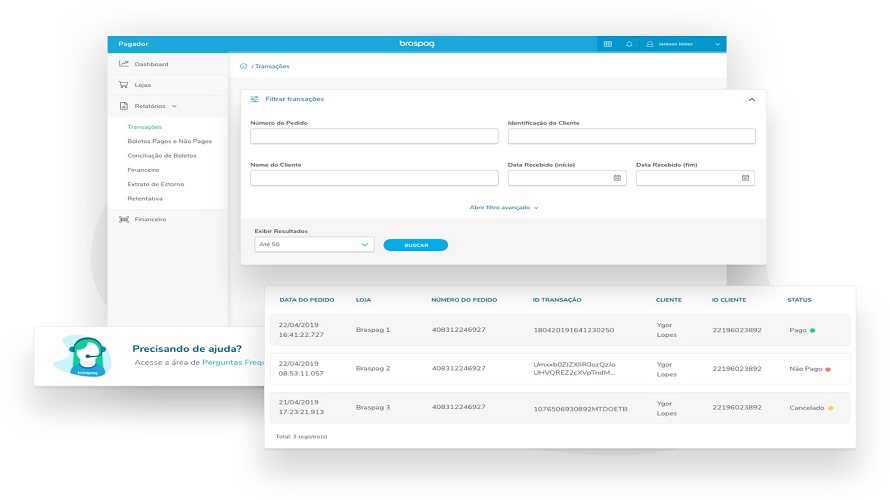Follow the Perguntas Frequentes link
Image resolution: width=890 pixels, height=500 pixels.
(233, 362)
